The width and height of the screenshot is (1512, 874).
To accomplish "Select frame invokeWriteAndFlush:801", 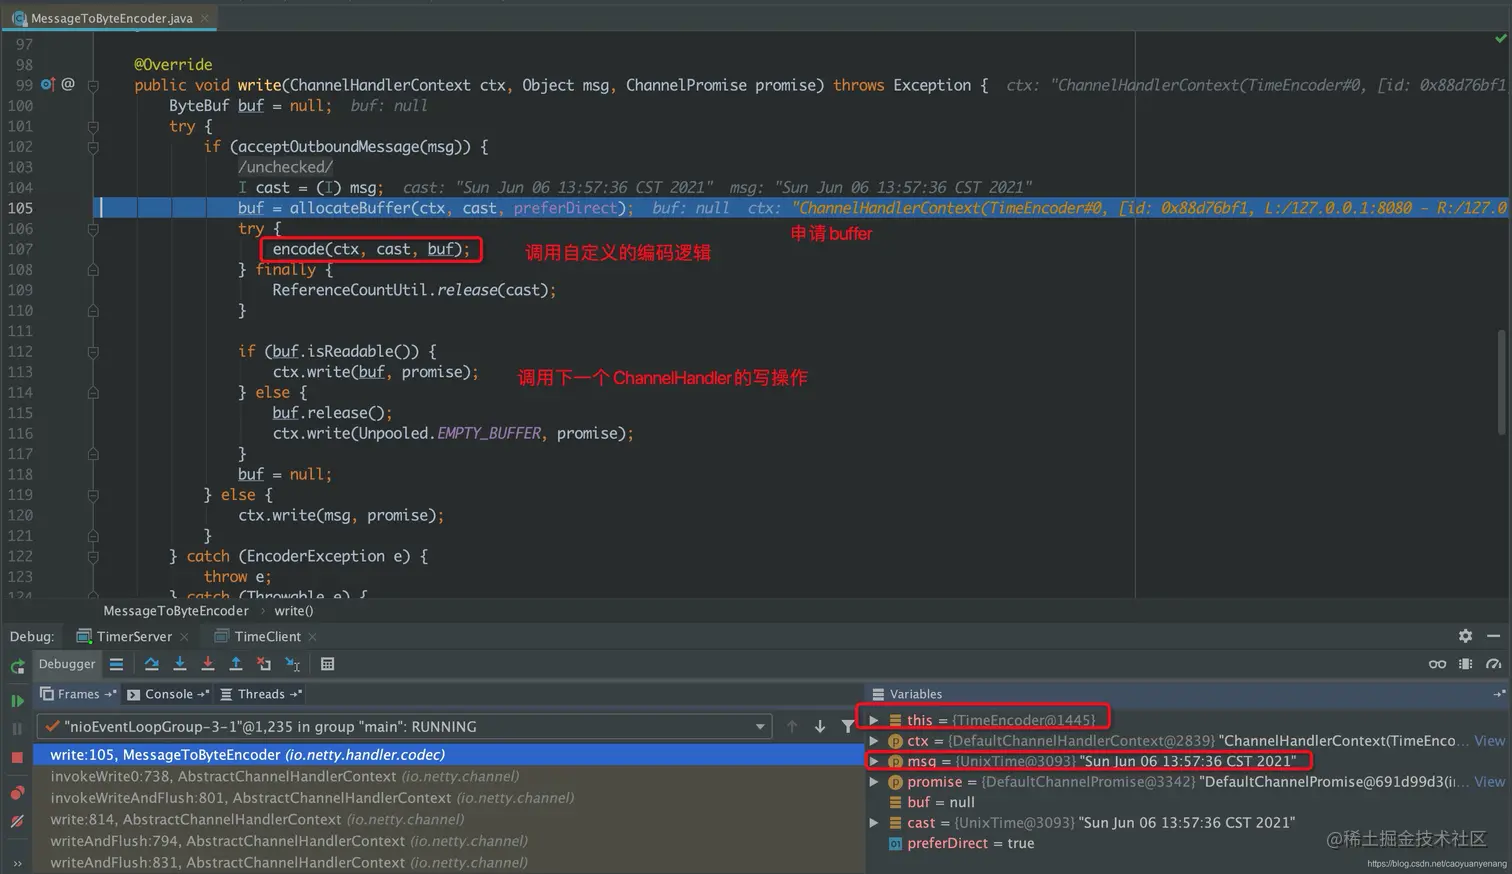I will pos(449,798).
